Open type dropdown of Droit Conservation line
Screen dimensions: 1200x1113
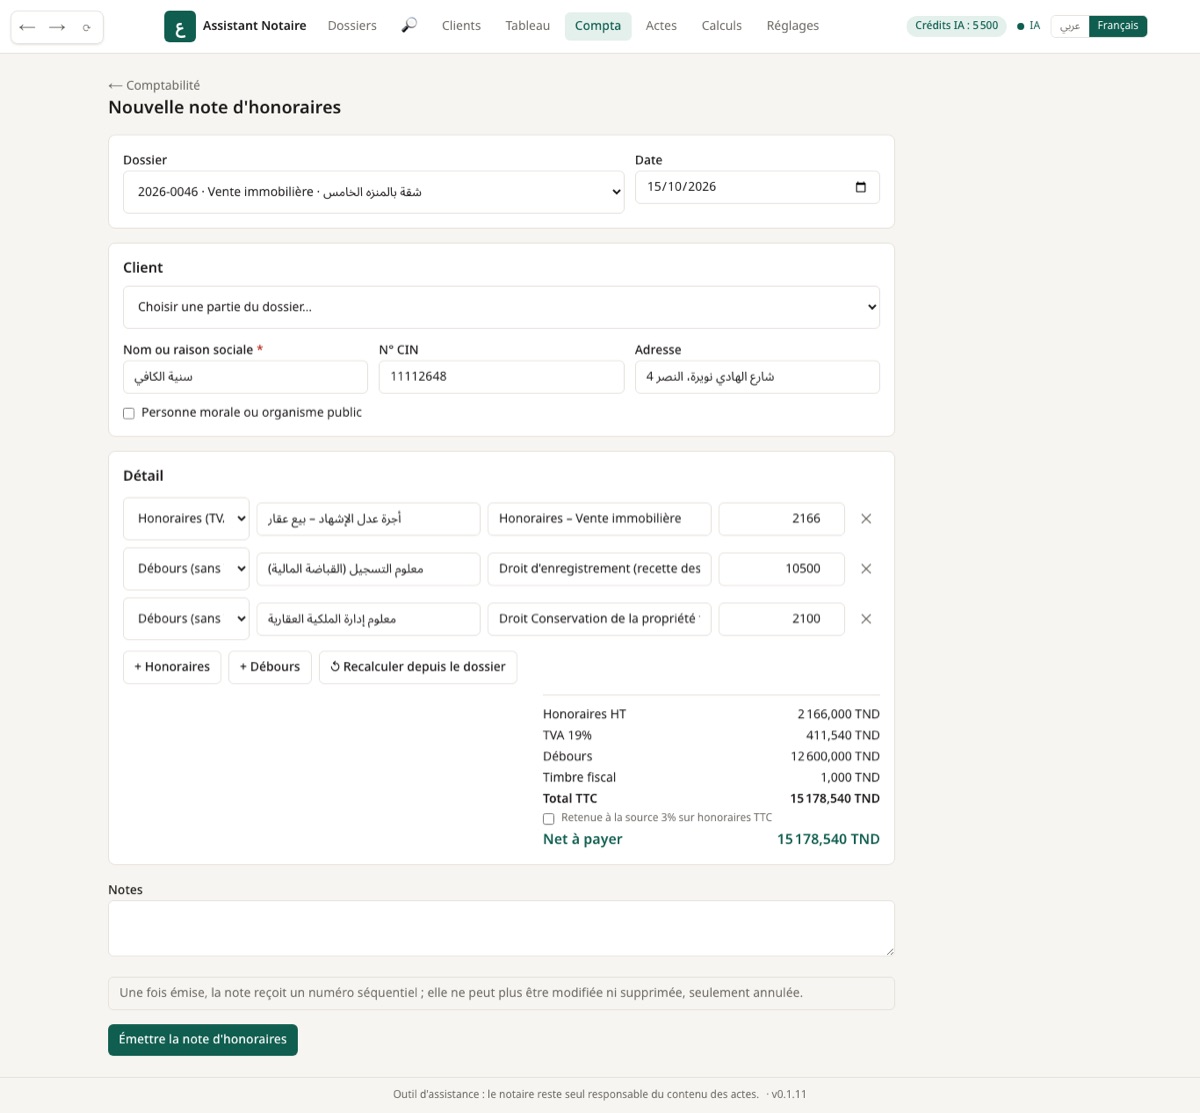pos(186,618)
